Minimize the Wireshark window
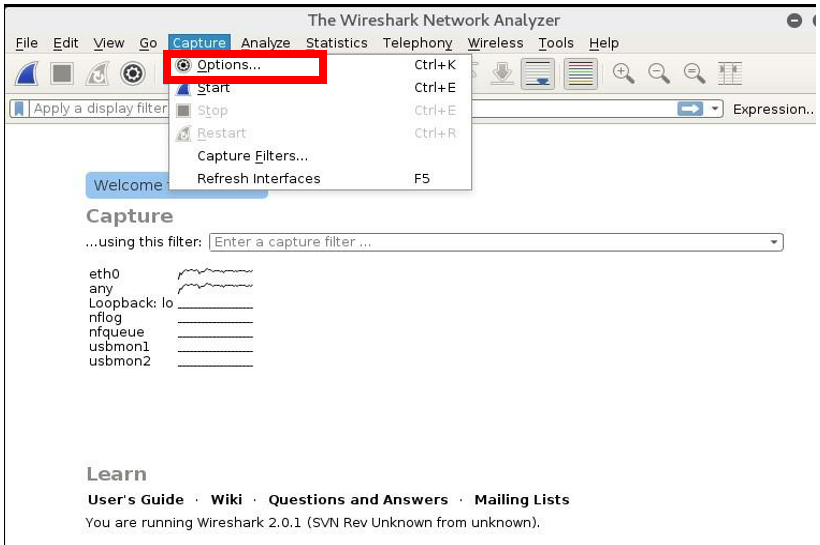Screen dimensions: 820x545 click(794, 20)
